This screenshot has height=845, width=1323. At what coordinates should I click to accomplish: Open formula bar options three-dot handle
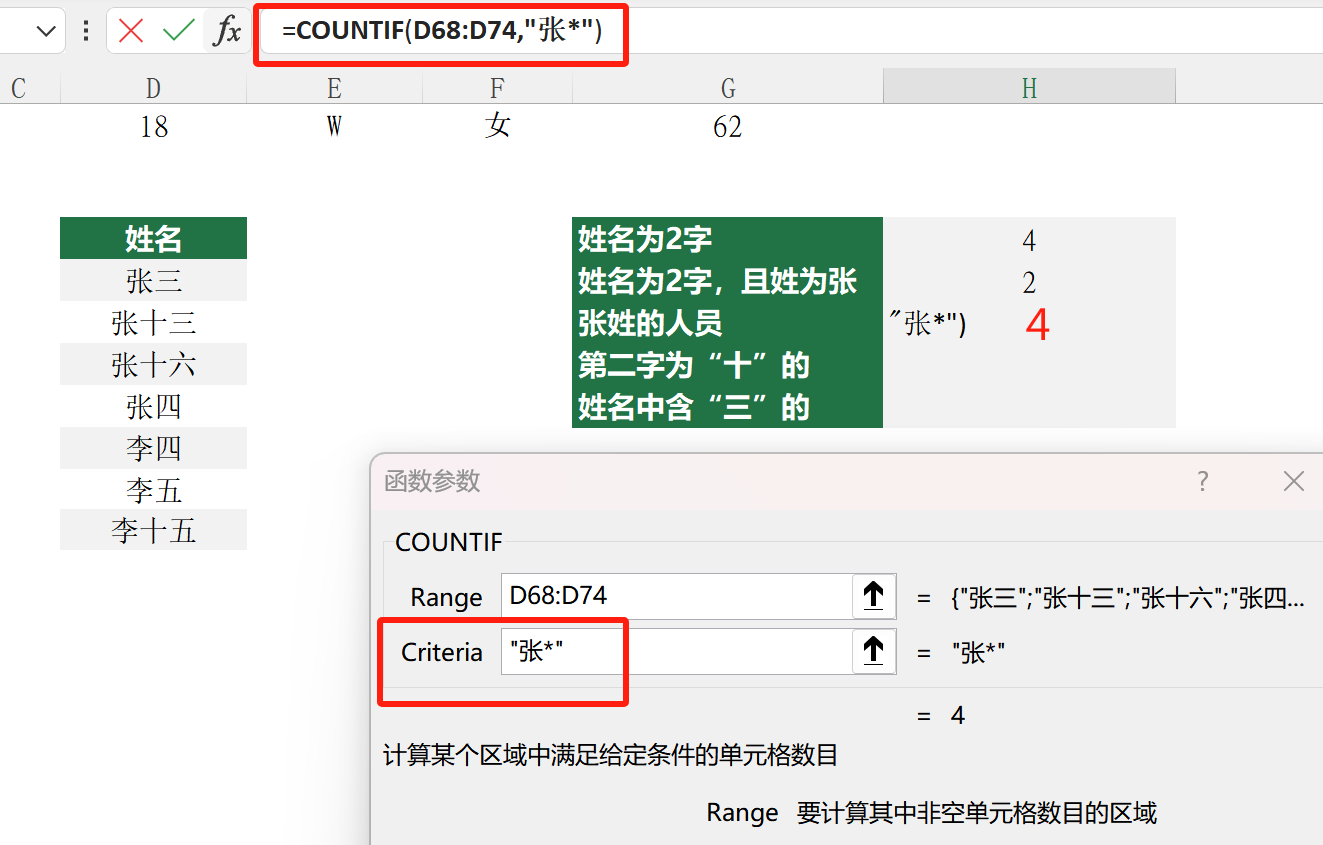click(x=87, y=31)
